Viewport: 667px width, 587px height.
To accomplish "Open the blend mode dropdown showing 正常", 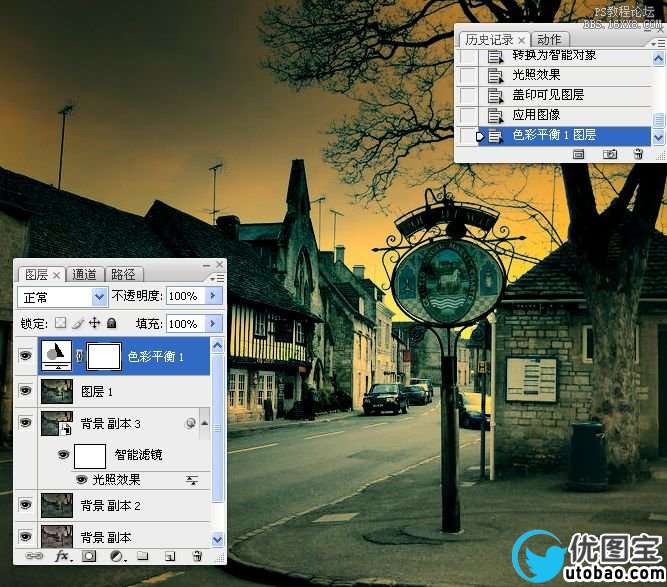I will [100, 297].
